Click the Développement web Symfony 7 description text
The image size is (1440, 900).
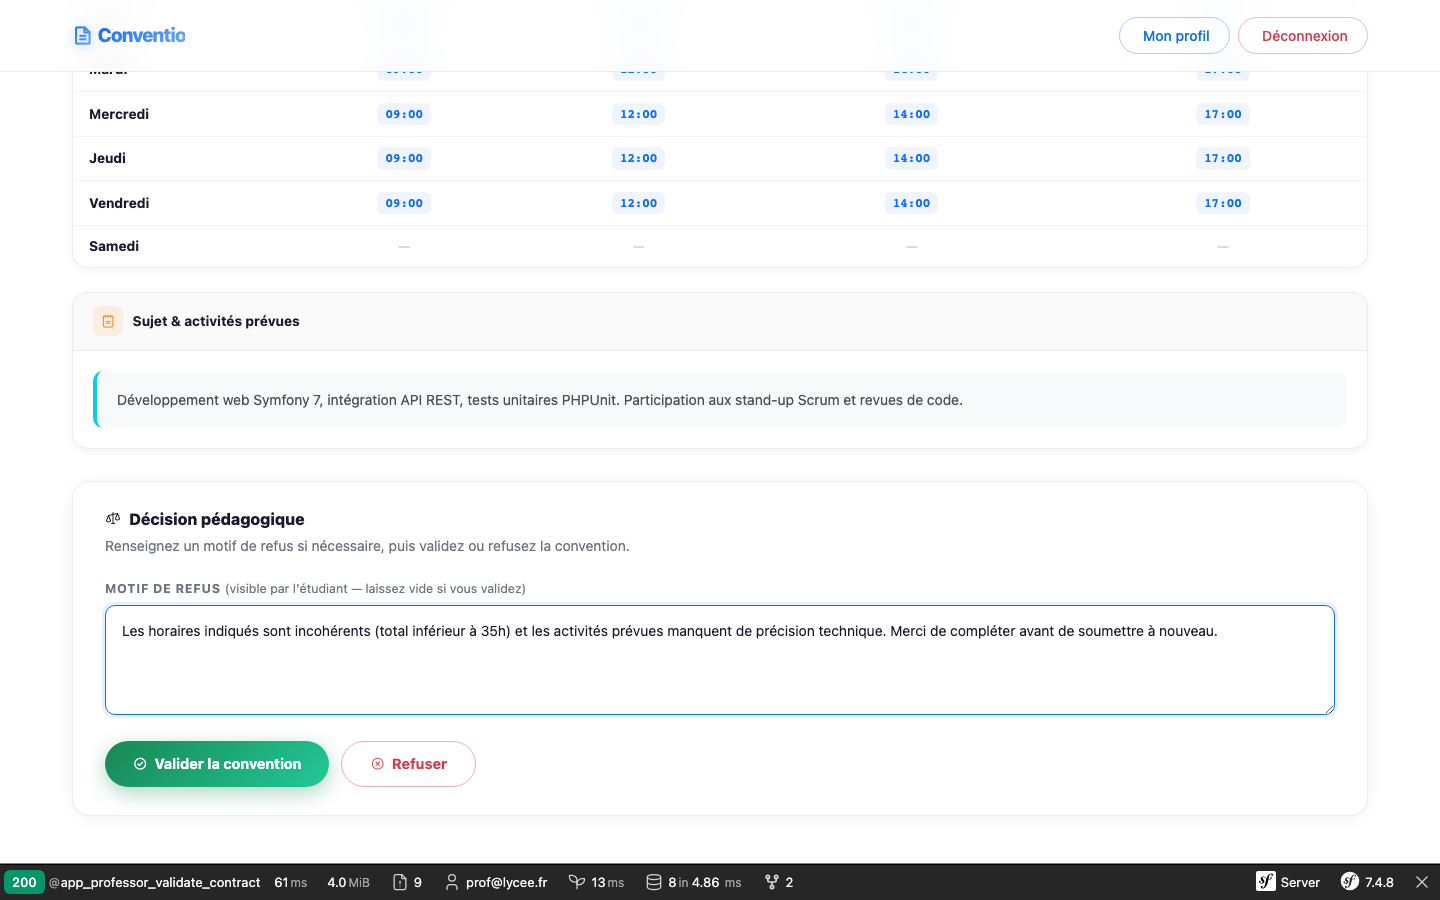[540, 400]
